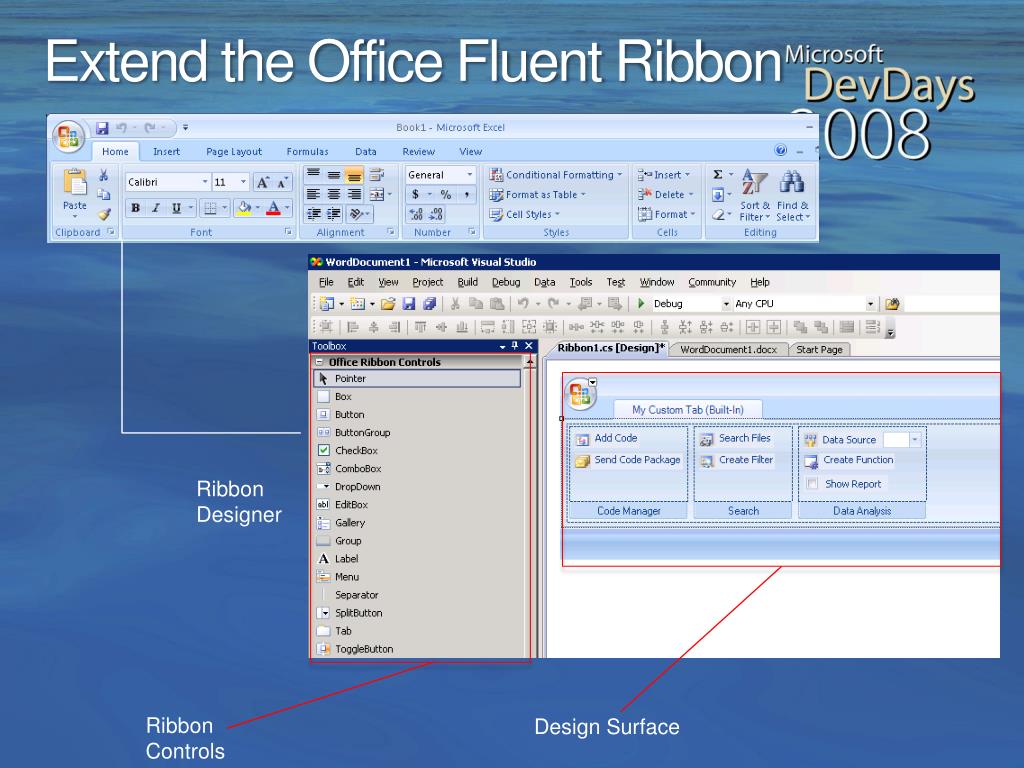Switch to the Insert ribbon tab

(x=167, y=152)
